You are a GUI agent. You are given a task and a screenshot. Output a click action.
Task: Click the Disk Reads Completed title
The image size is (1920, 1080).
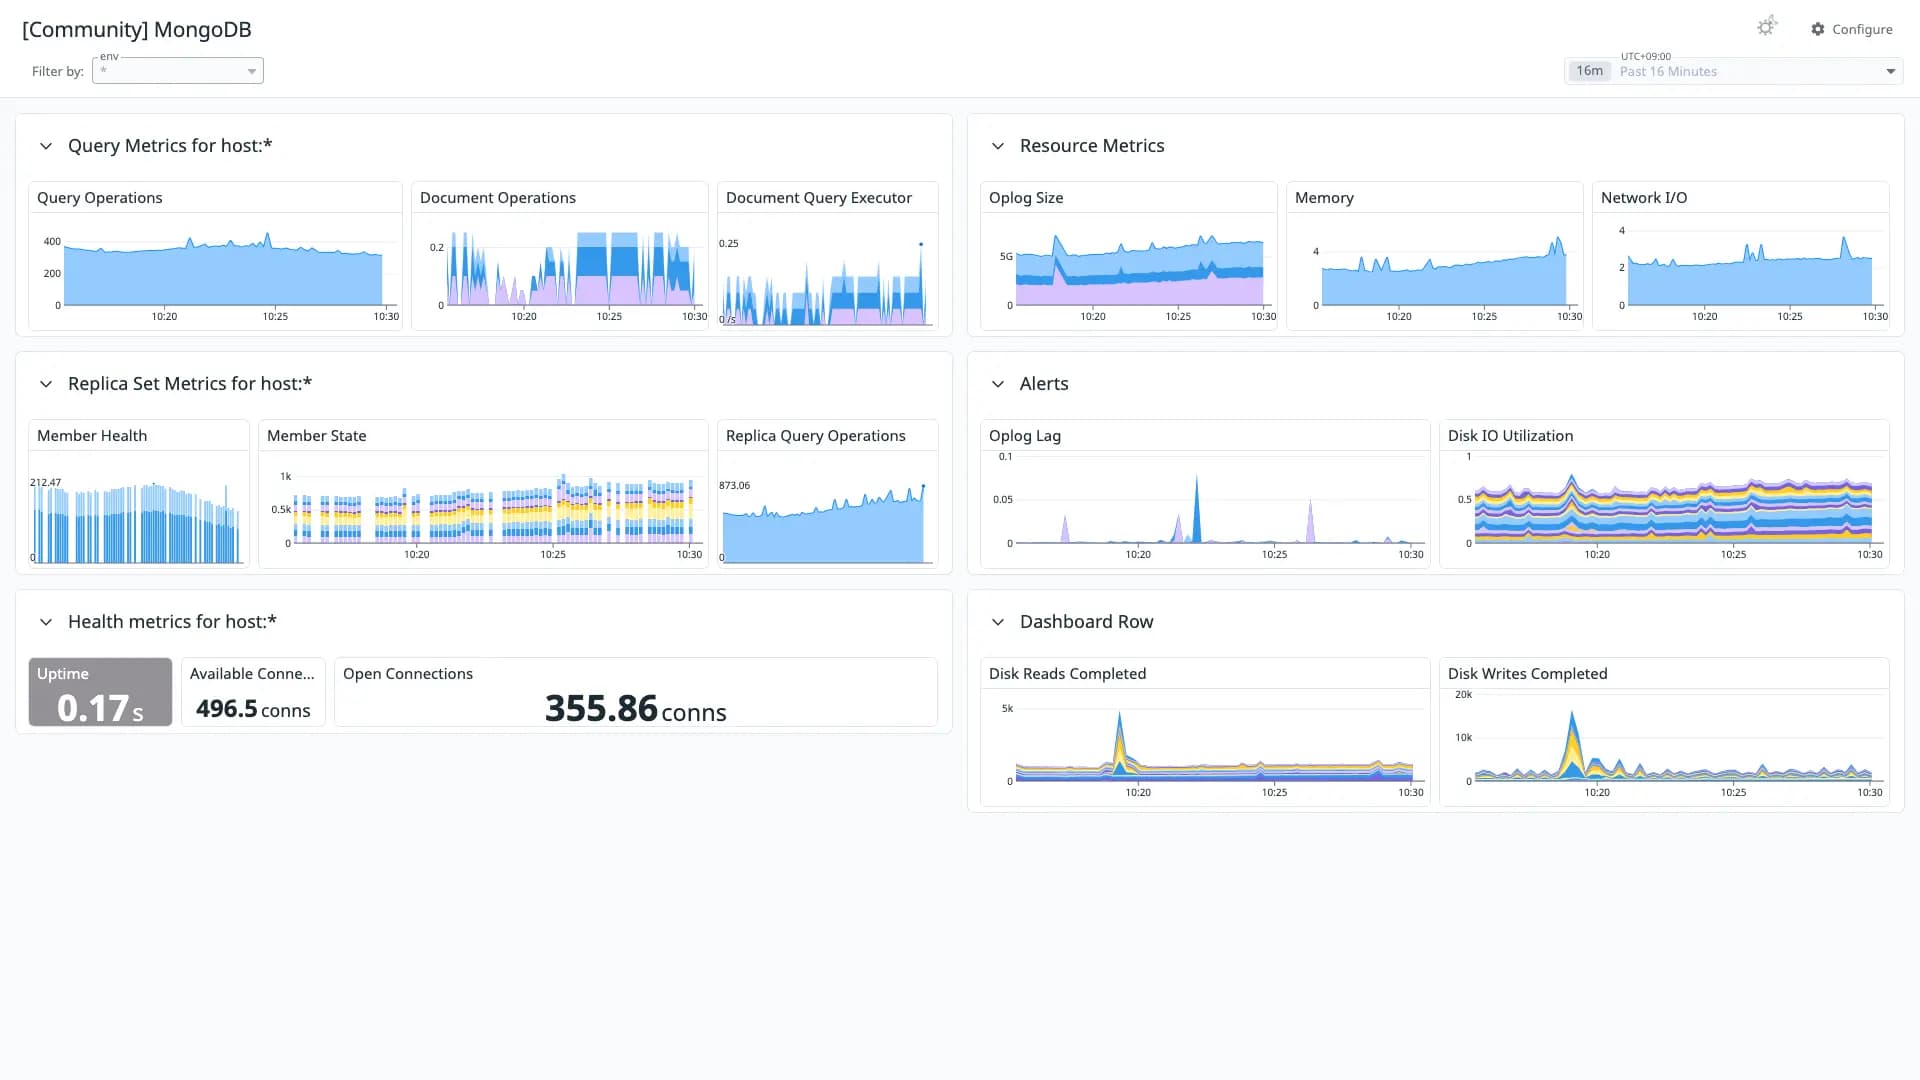tap(1068, 674)
